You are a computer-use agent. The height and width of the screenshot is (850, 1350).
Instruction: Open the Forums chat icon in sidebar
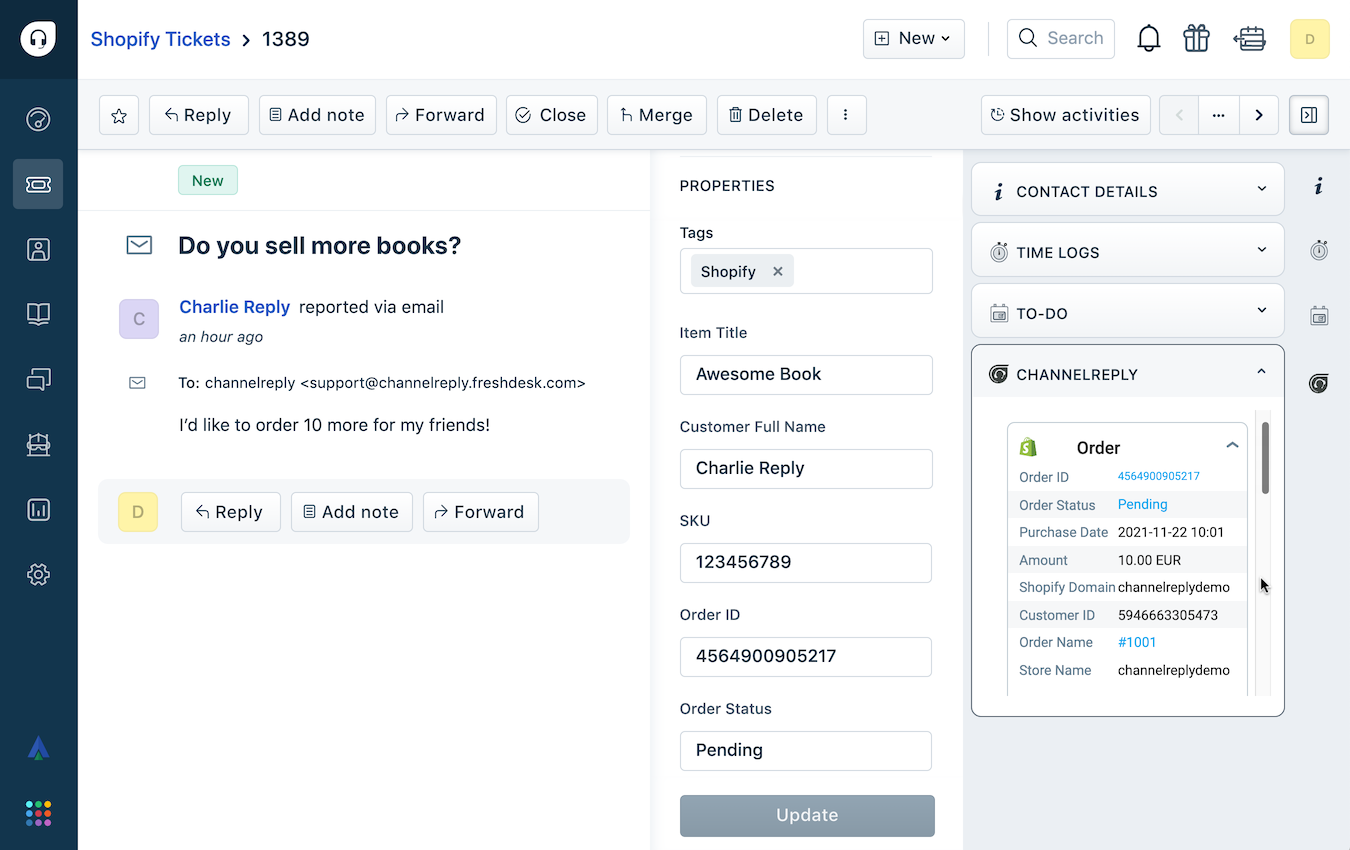point(38,379)
